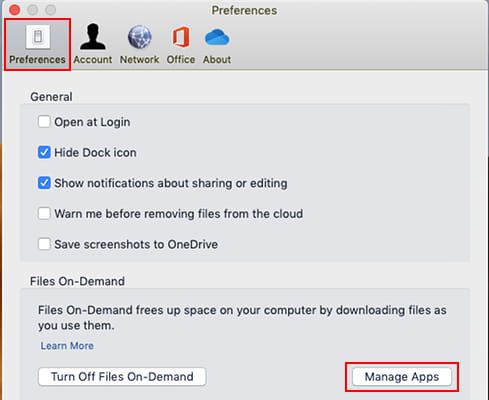Click the About tab label
This screenshot has width=489, height=400.
(217, 60)
